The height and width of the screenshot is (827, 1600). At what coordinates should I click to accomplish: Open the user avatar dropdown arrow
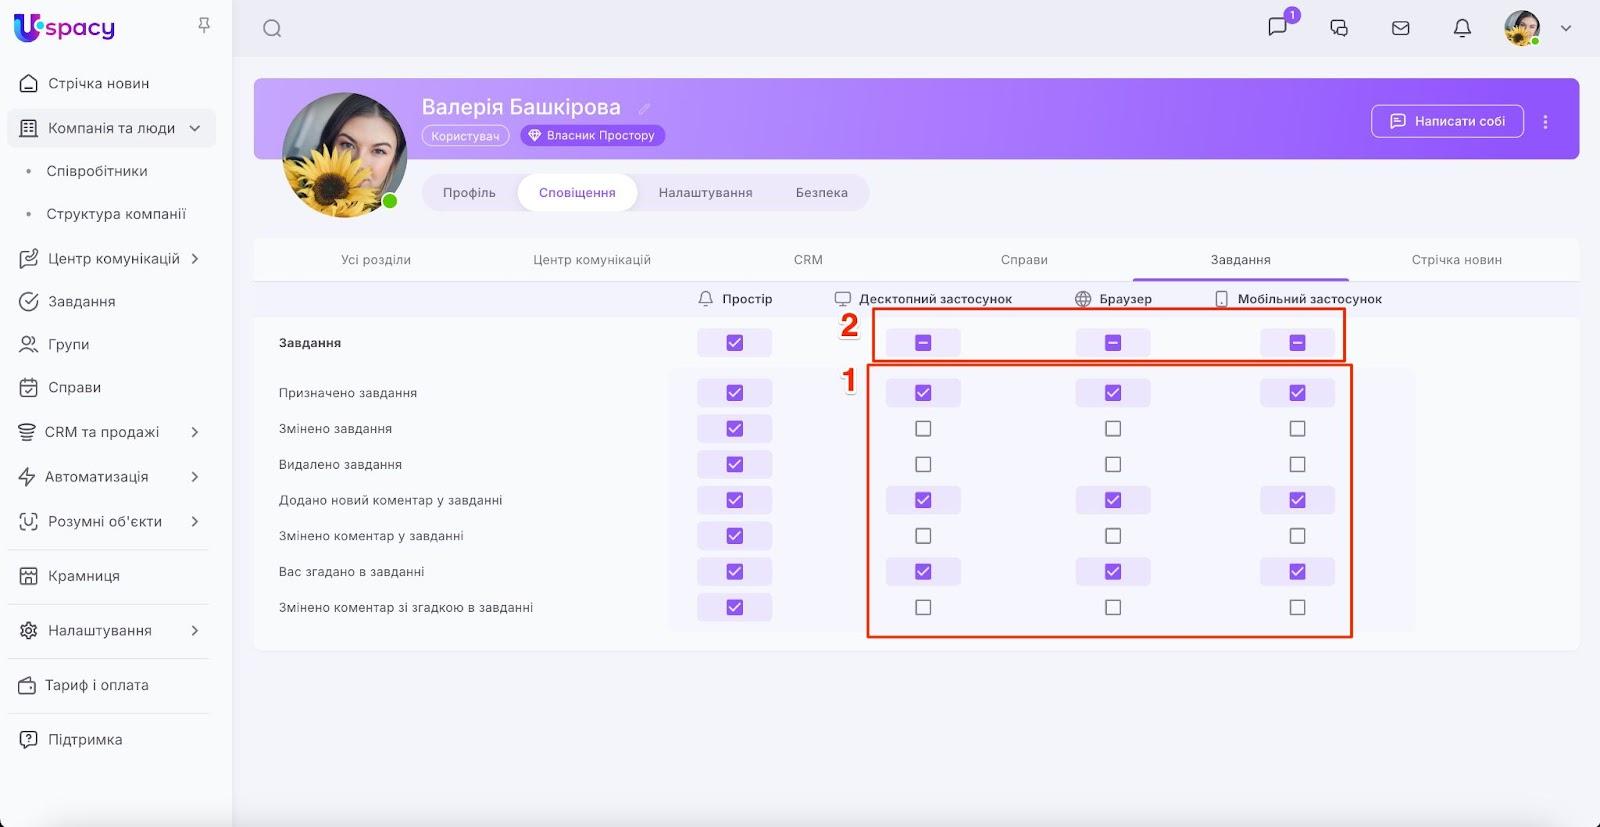[1566, 28]
